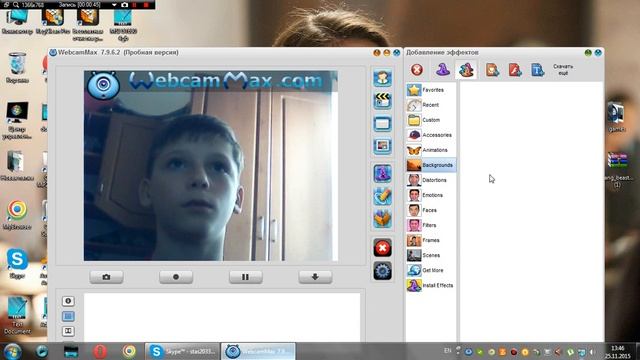Image resolution: width=640 pixels, height=360 pixels.
Task: Open the red flash effects tab
Action: point(515,70)
